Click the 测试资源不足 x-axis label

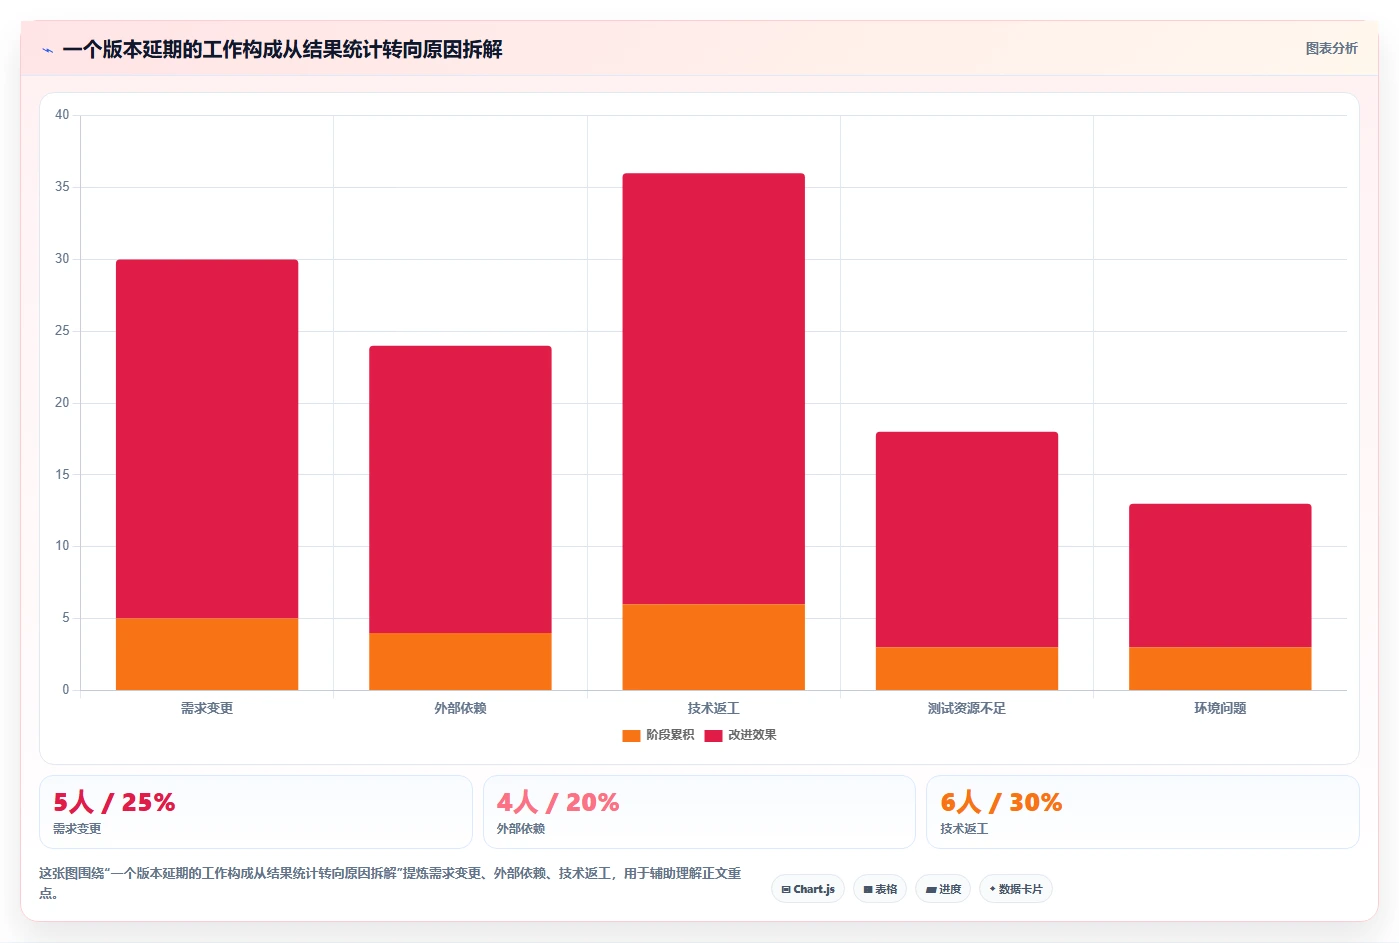point(967,708)
